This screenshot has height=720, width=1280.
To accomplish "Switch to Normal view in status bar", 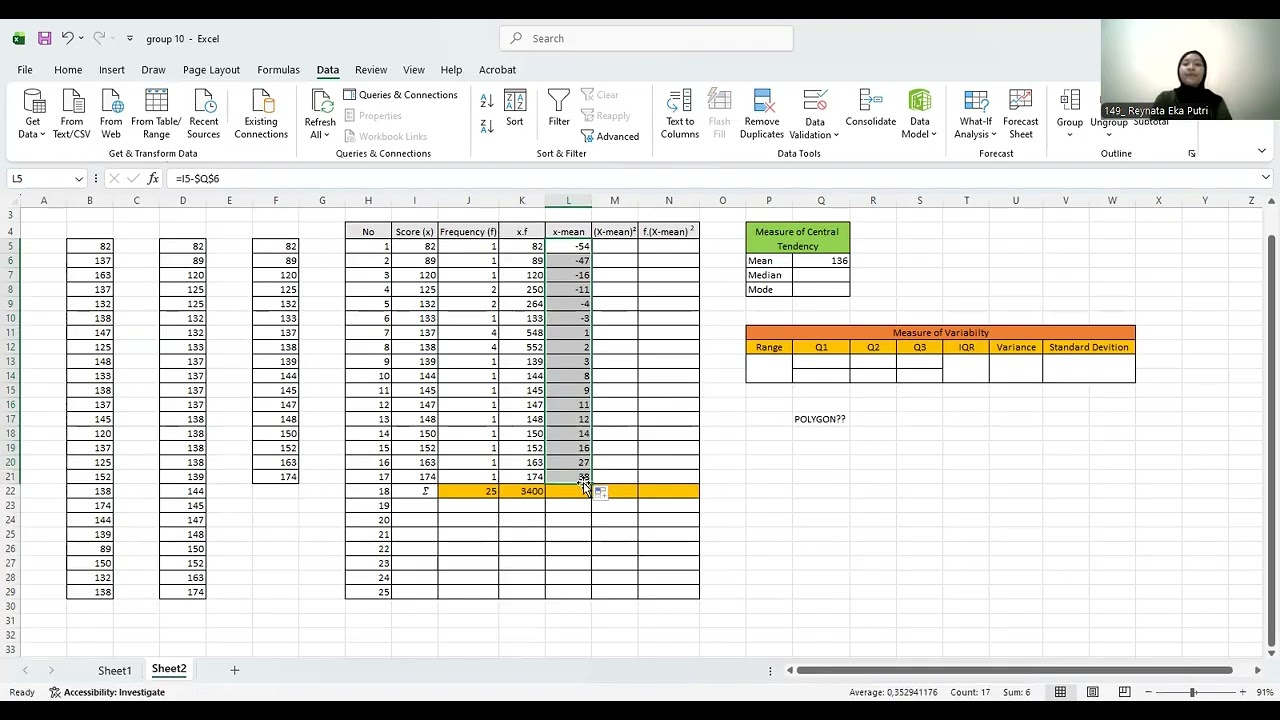I will click(1060, 692).
